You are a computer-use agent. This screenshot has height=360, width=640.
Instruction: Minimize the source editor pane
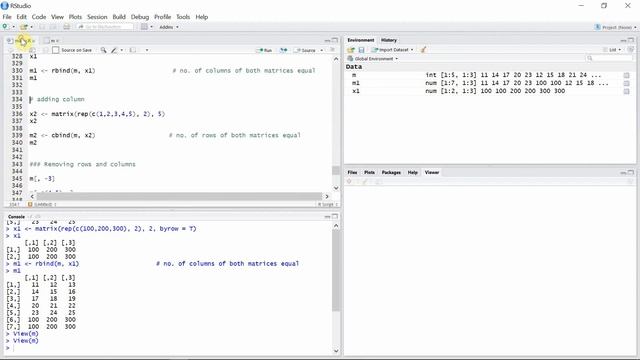tap(327, 40)
